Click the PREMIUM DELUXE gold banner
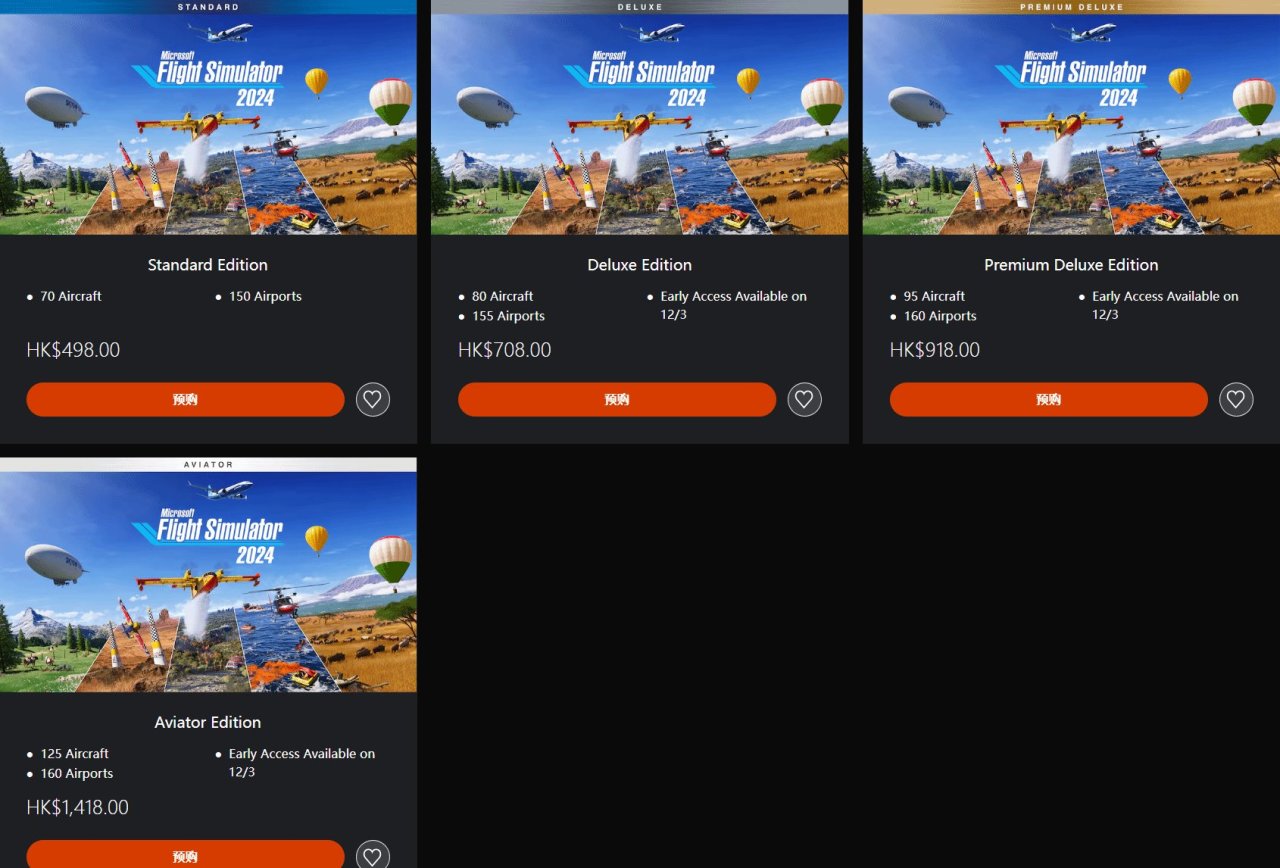This screenshot has height=868, width=1280. coord(1071,7)
